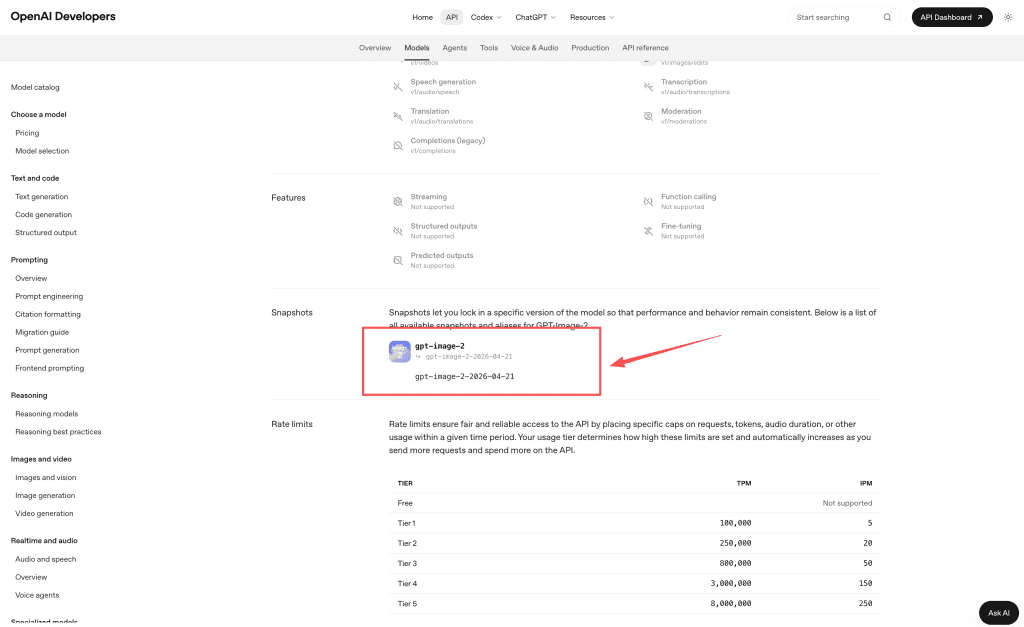Open Prompt generation in the sidebar
The height and width of the screenshot is (627, 1024).
[x=47, y=350]
